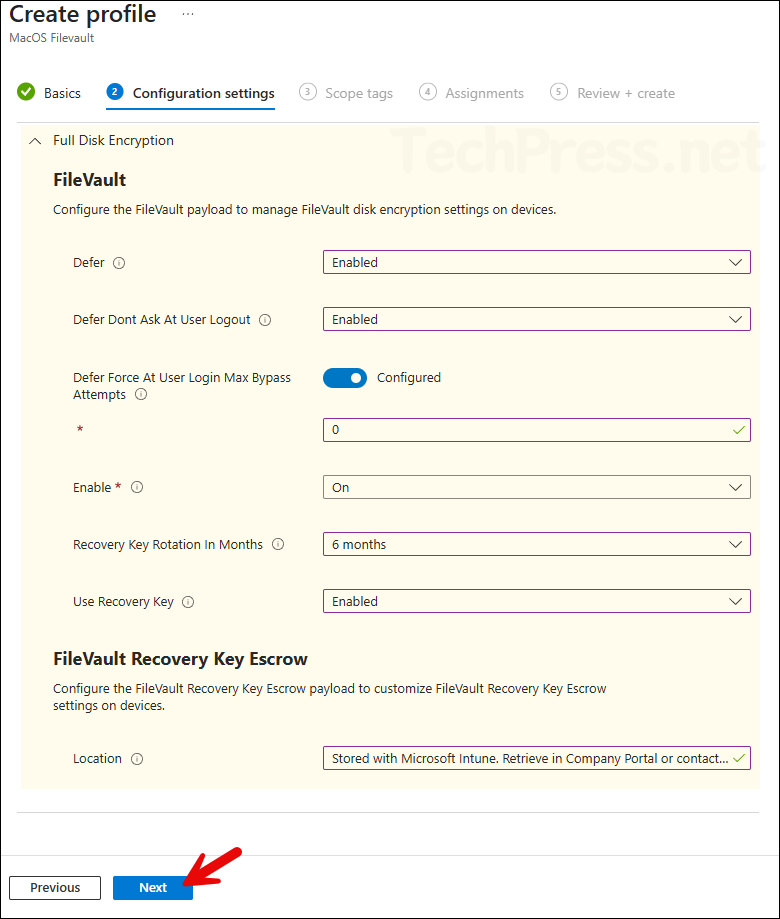The image size is (780, 919).
Task: Click info icon for Recovery Key Rotation In Months
Action: pos(278,544)
